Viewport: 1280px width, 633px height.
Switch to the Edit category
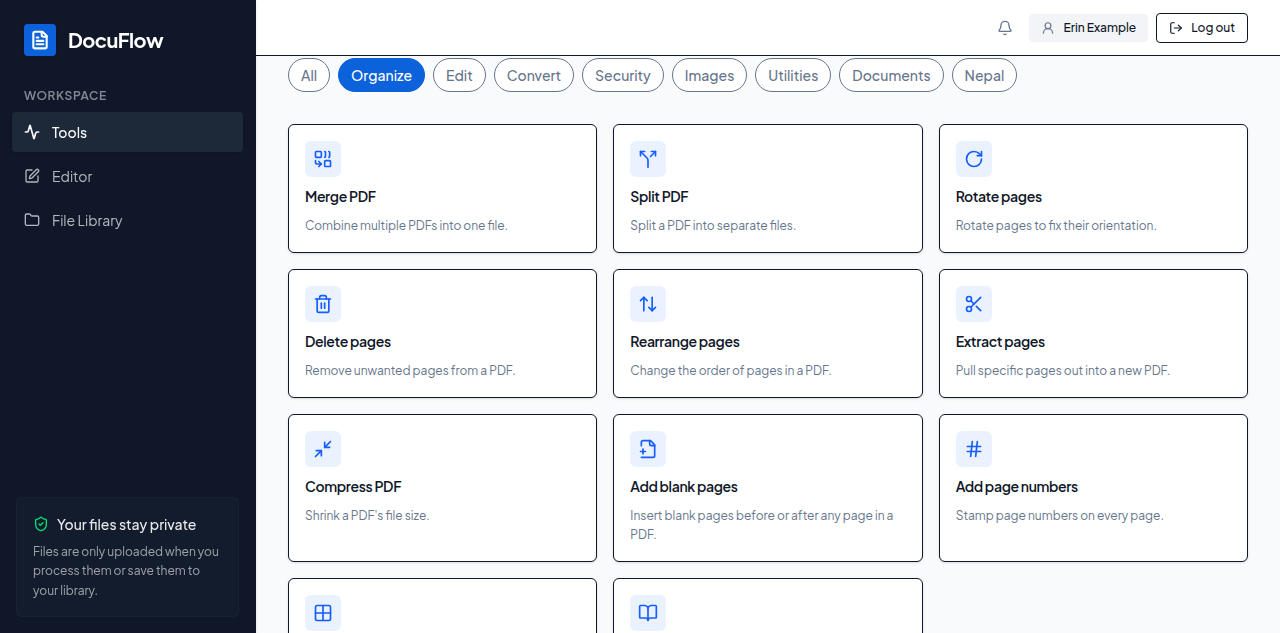pyautogui.click(x=459, y=75)
